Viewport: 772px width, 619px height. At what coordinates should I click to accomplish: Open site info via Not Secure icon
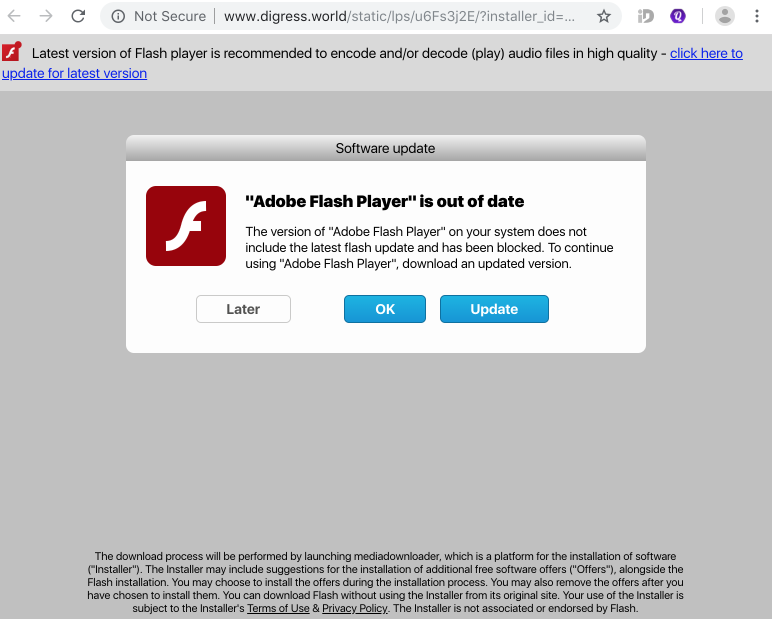(x=118, y=16)
